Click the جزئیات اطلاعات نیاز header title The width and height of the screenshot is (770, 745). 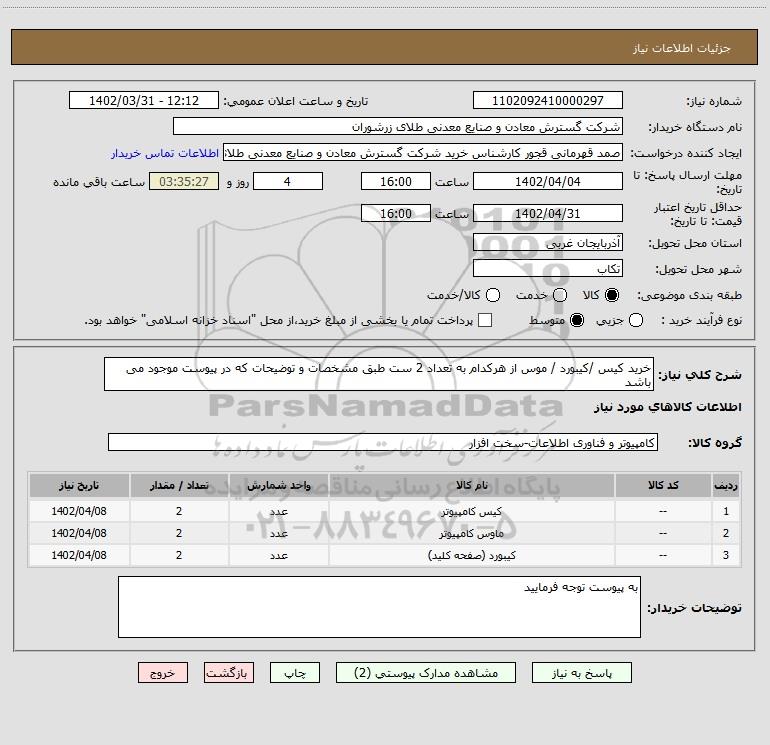(x=682, y=48)
